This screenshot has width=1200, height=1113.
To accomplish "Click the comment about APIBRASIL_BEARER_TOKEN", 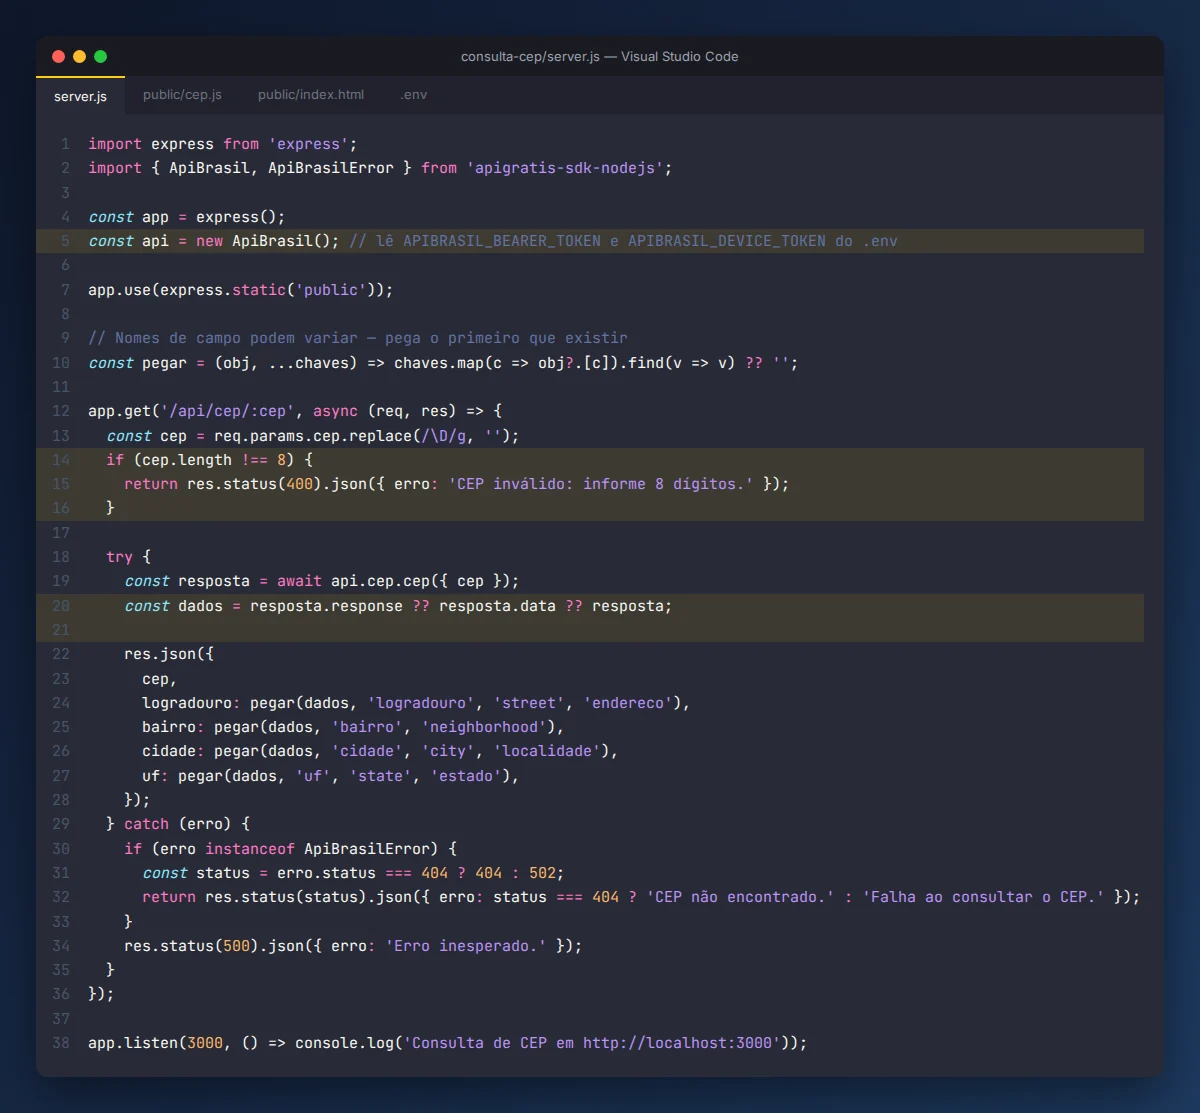I will pyautogui.click(x=623, y=241).
